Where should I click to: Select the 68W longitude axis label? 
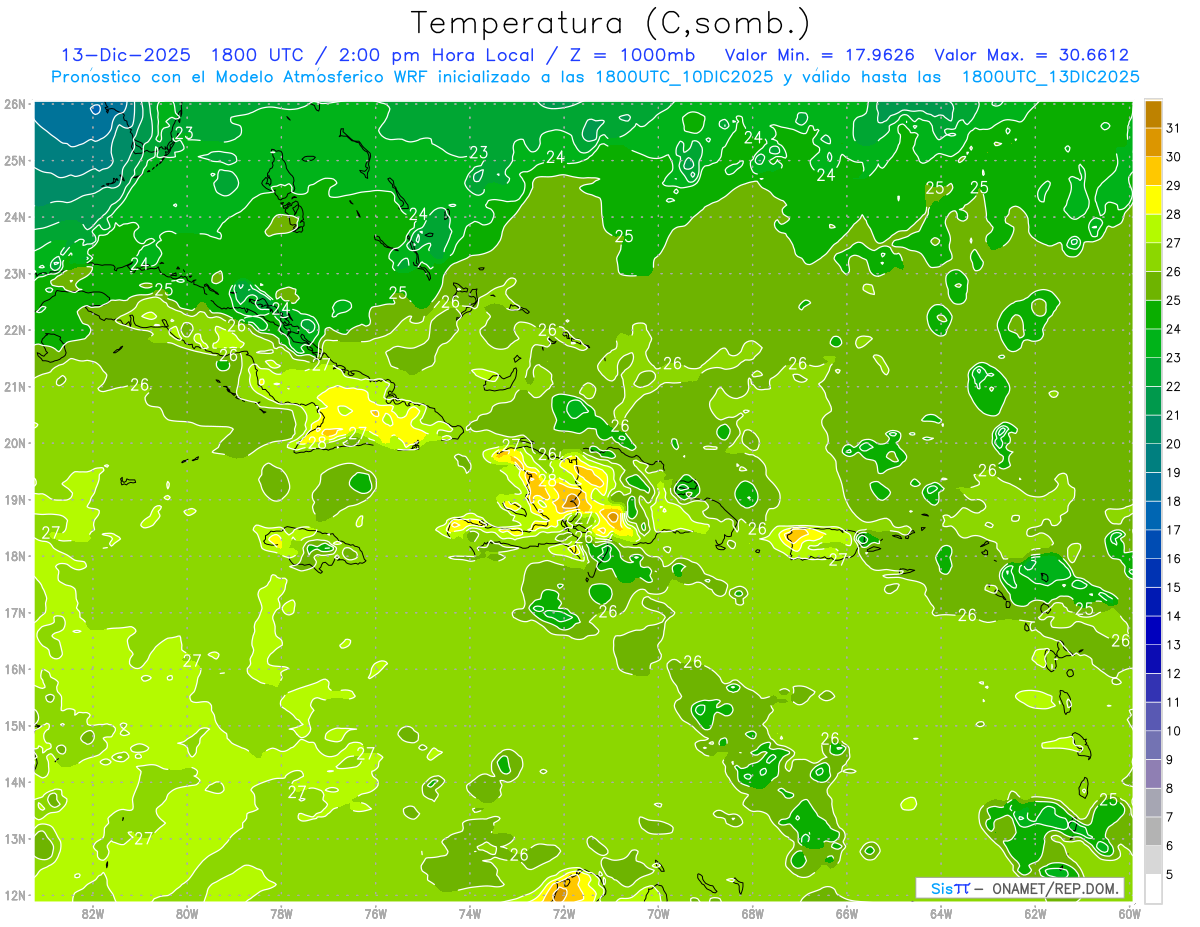[752, 913]
